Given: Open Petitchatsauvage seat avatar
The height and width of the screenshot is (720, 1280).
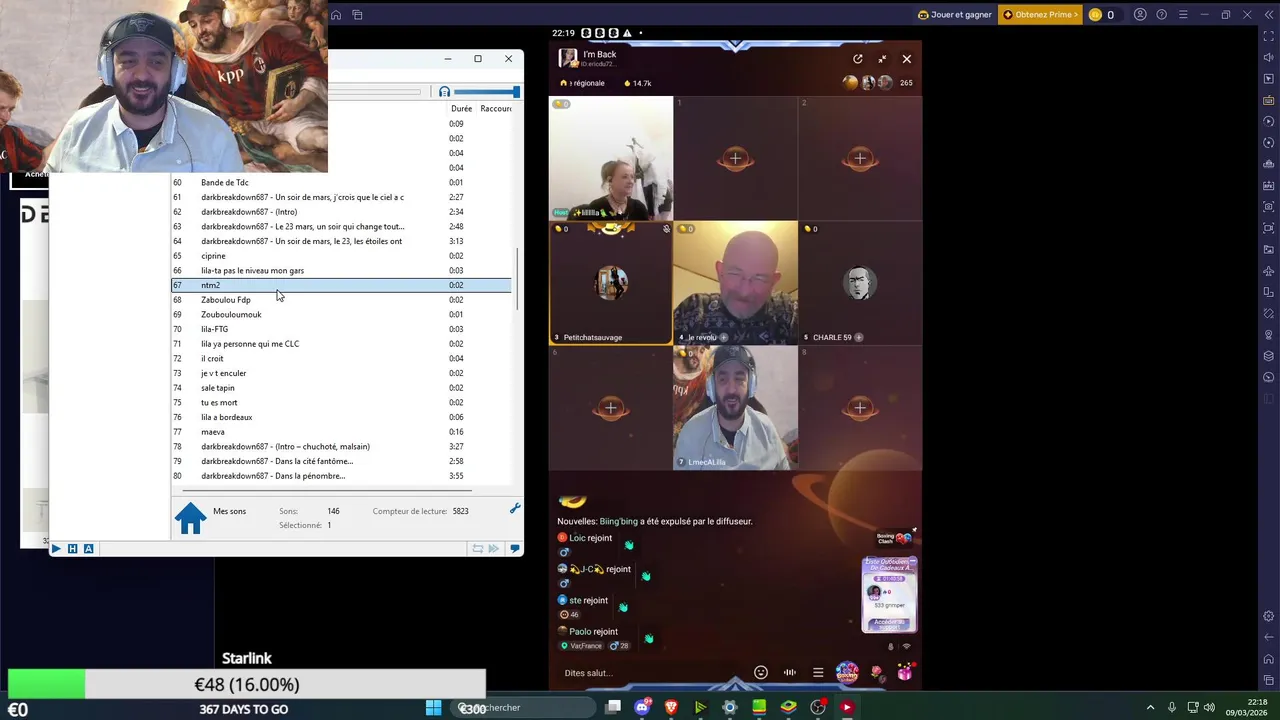Looking at the screenshot, I should coord(611,283).
